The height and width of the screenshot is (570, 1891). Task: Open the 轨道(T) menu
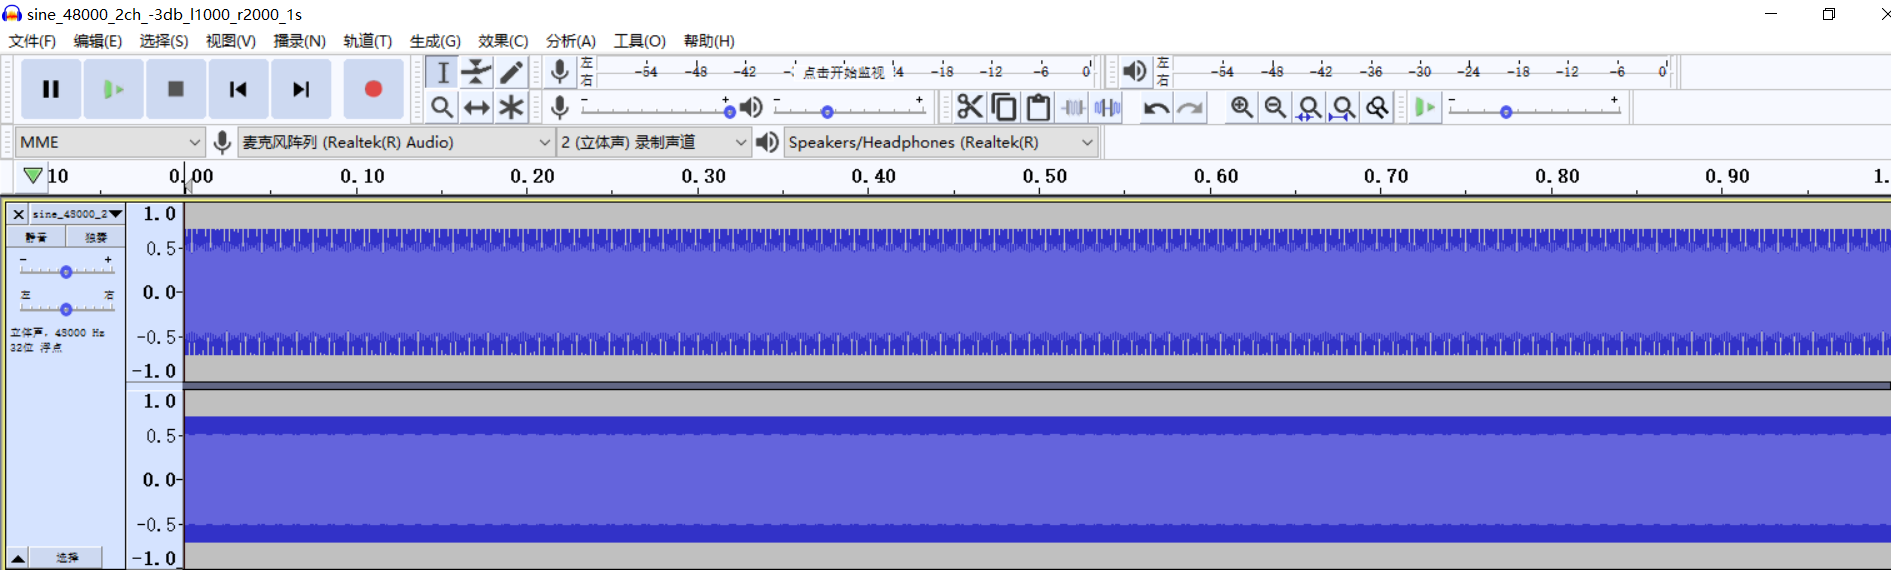coord(367,41)
